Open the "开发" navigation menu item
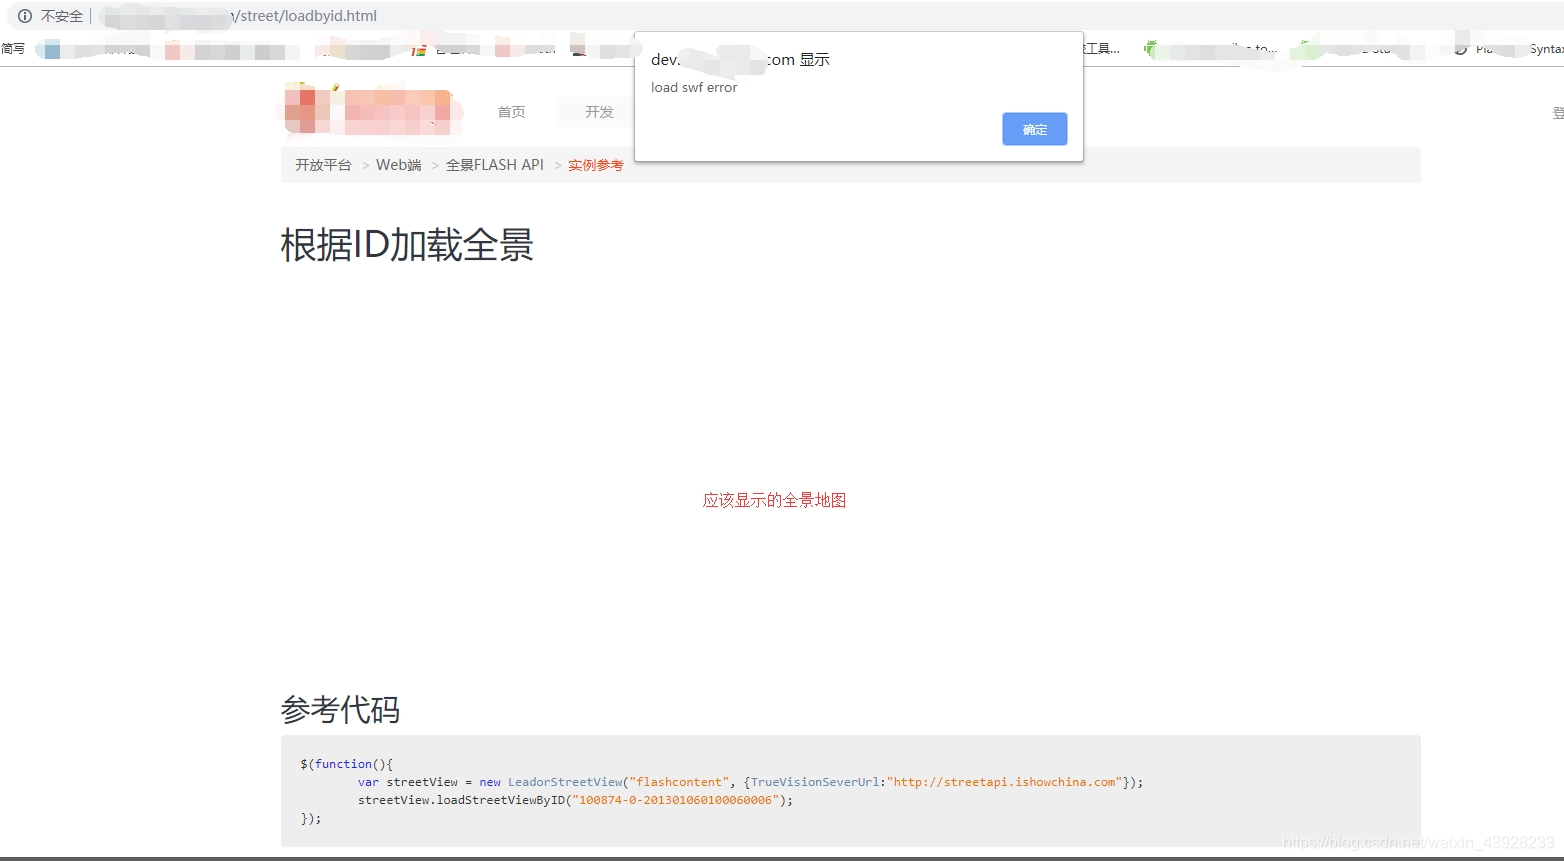 tap(598, 112)
